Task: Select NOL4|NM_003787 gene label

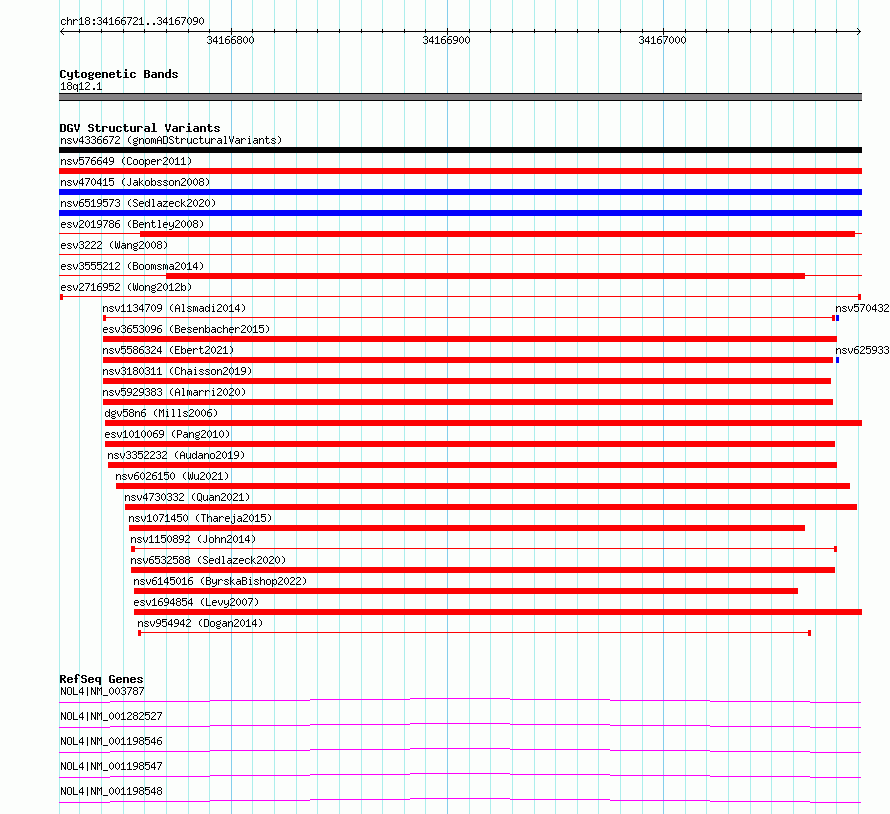Action: tap(102, 691)
